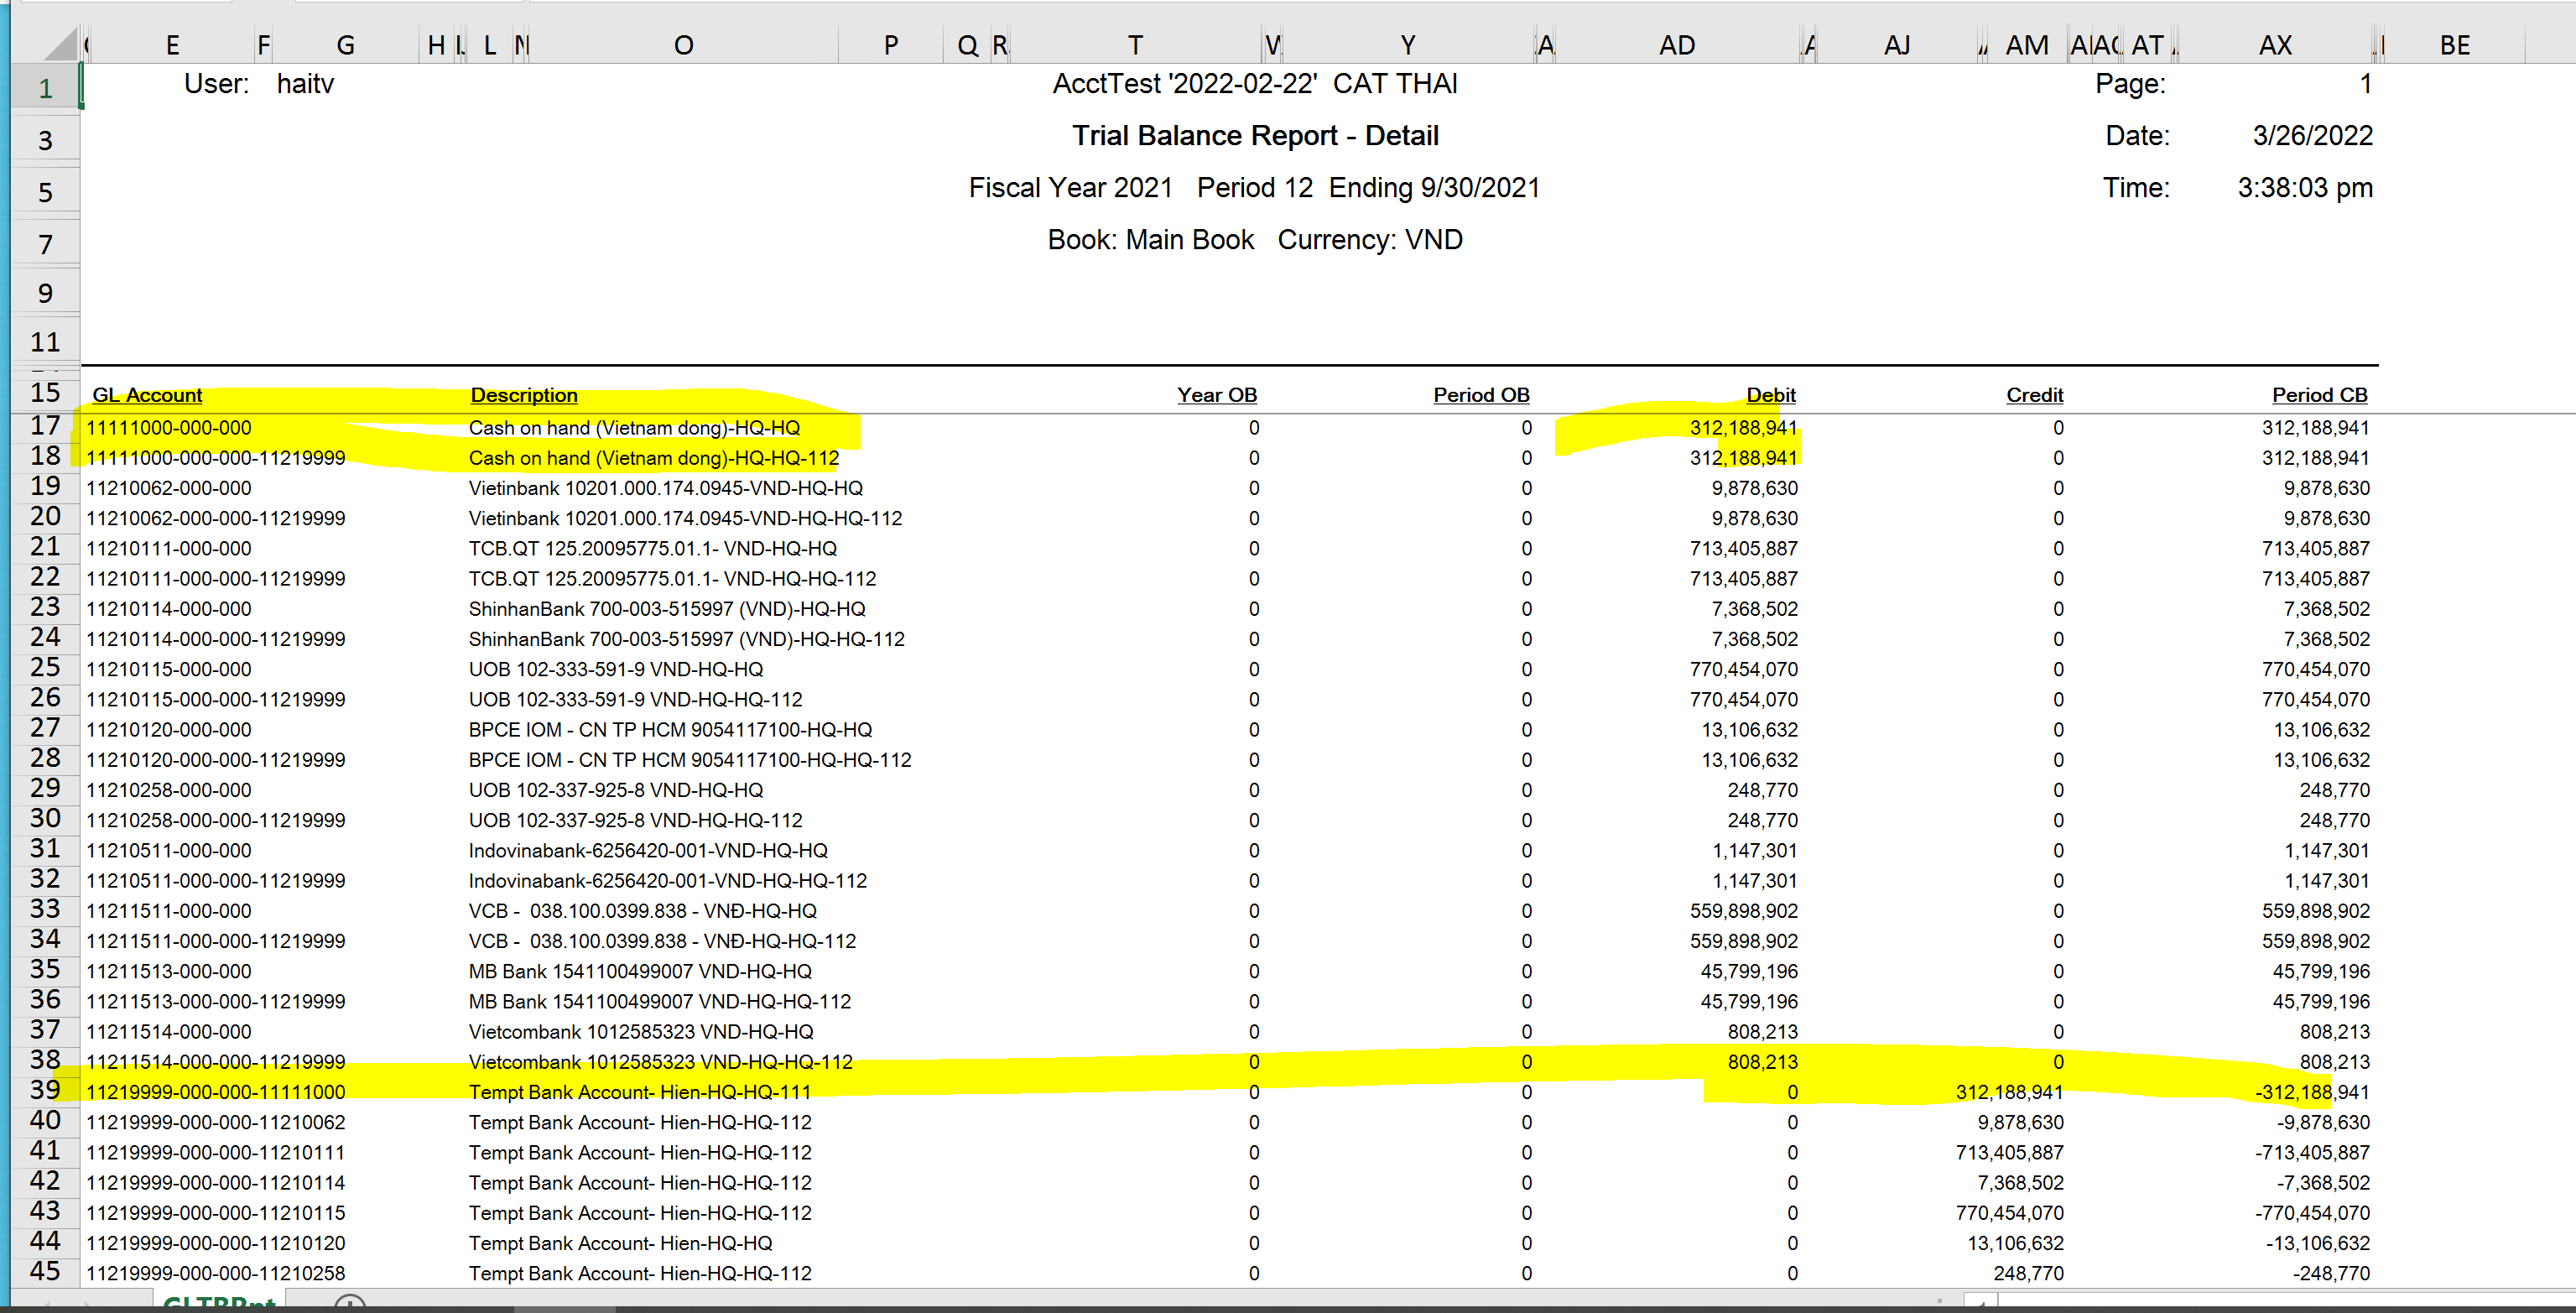The width and height of the screenshot is (2576, 1313).
Task: Select row 1 header
Action: click(45, 88)
